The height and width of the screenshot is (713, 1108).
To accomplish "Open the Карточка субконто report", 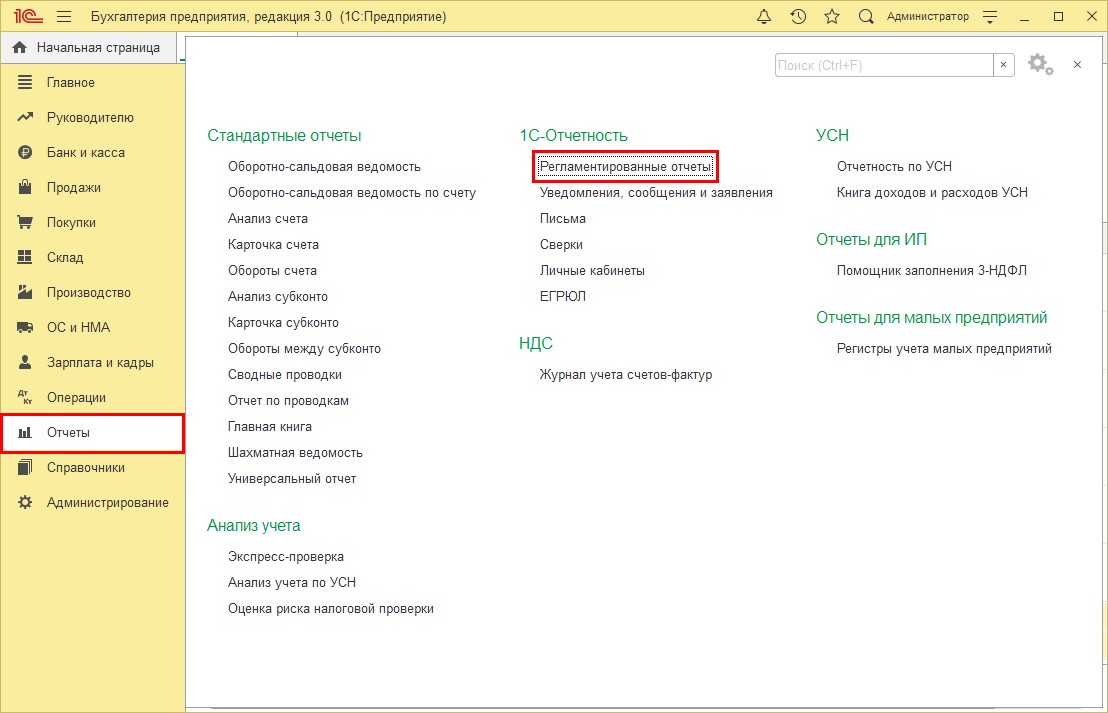I will click(283, 323).
